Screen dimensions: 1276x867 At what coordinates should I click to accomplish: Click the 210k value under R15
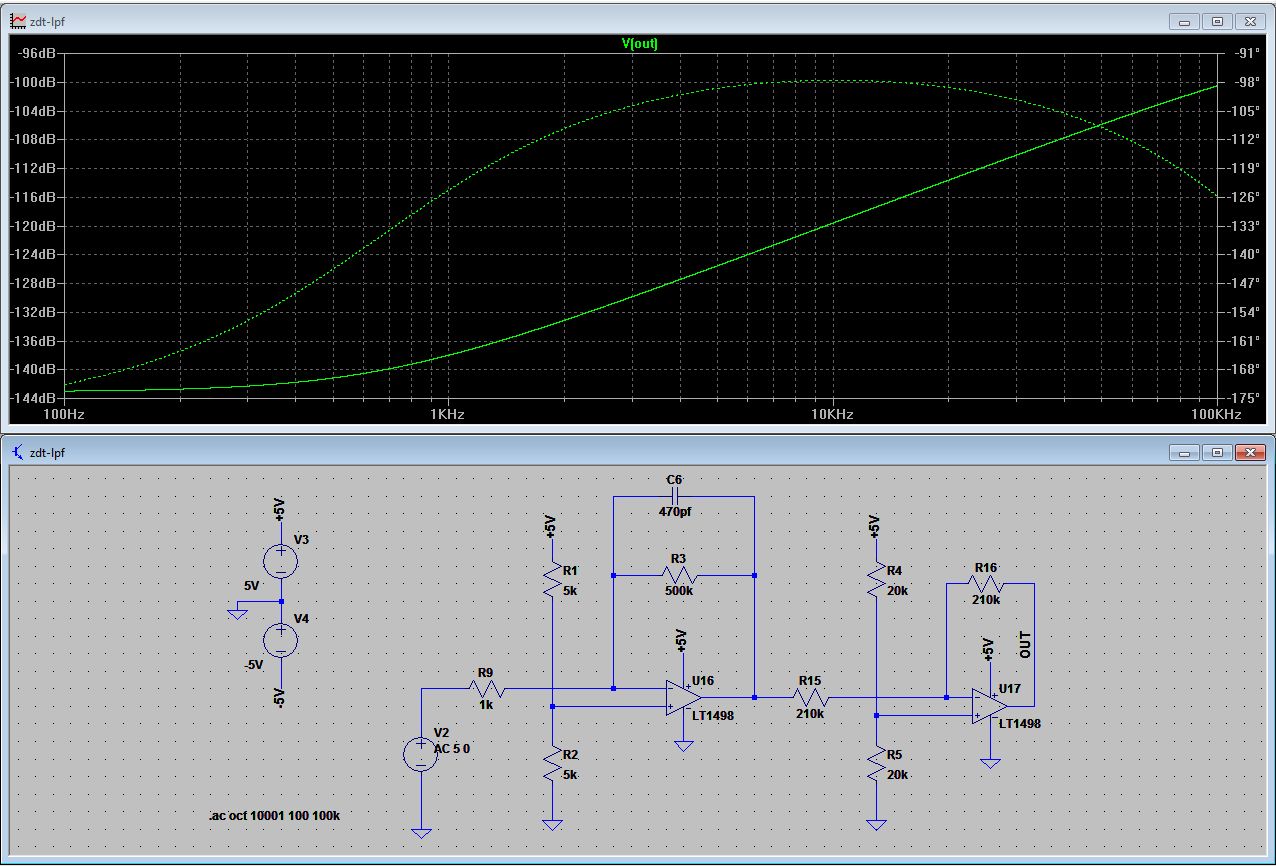click(810, 714)
